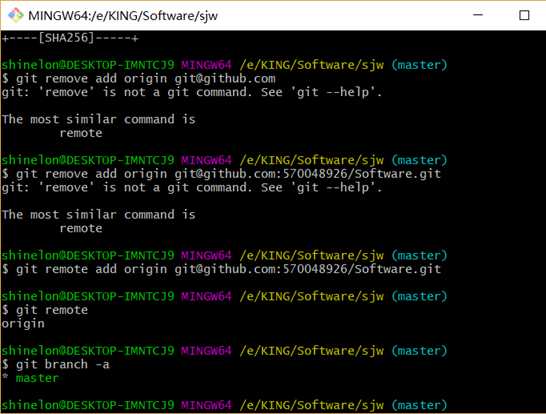Minimize the MINGW64 terminal window
Screen dimensions: 546x414
click(x=478, y=15)
